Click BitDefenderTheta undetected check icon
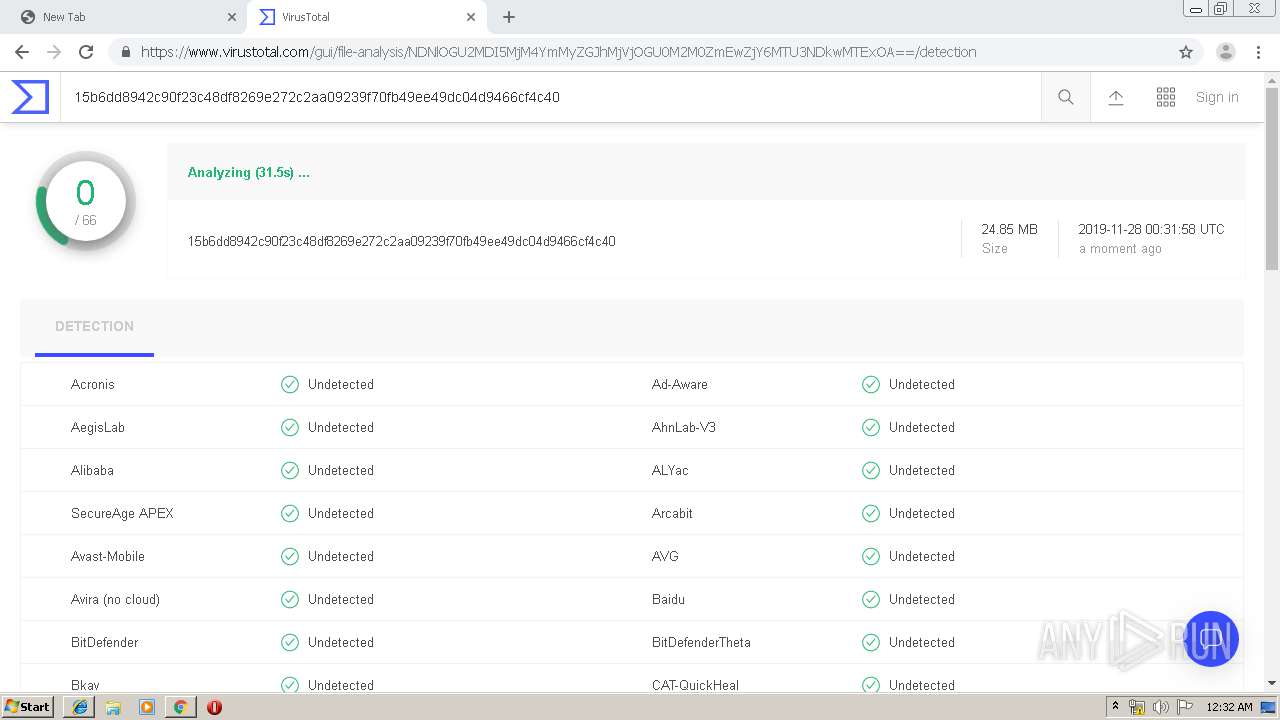The width and height of the screenshot is (1280, 720). coord(871,642)
